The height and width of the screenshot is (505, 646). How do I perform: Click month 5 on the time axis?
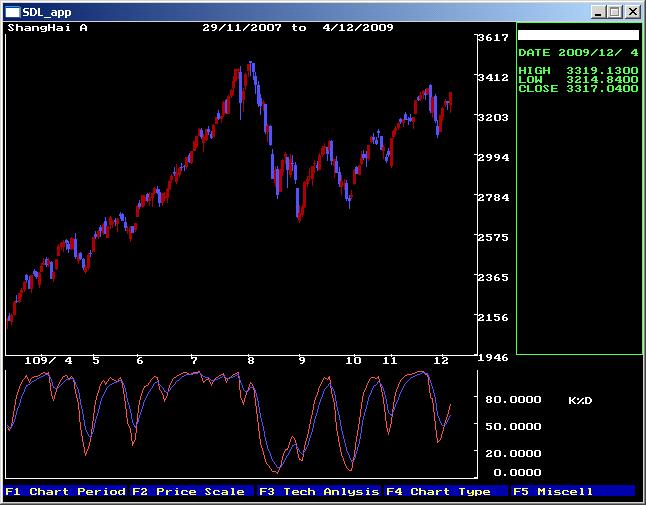pos(96,361)
